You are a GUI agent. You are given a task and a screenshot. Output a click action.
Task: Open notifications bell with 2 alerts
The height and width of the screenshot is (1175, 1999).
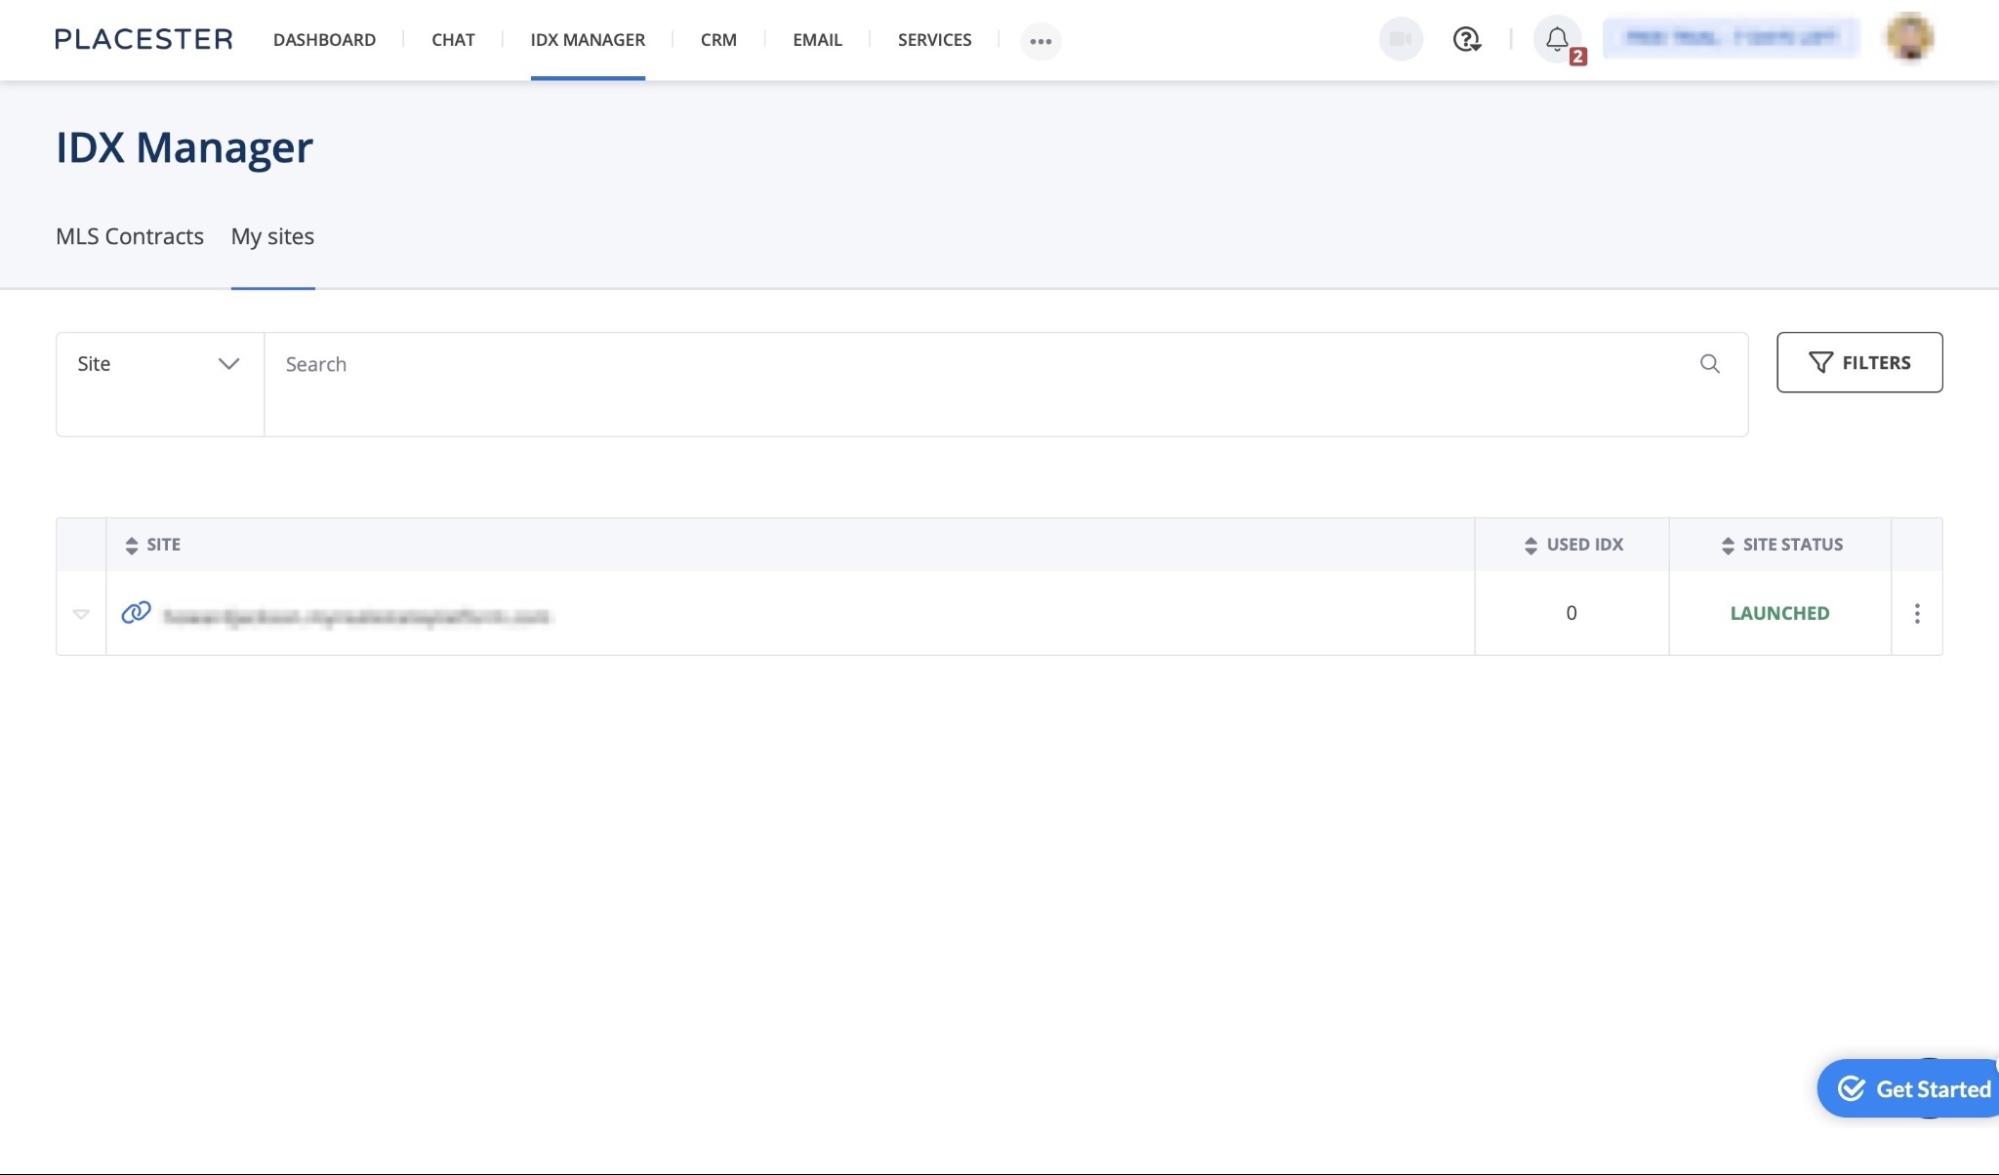click(1557, 40)
